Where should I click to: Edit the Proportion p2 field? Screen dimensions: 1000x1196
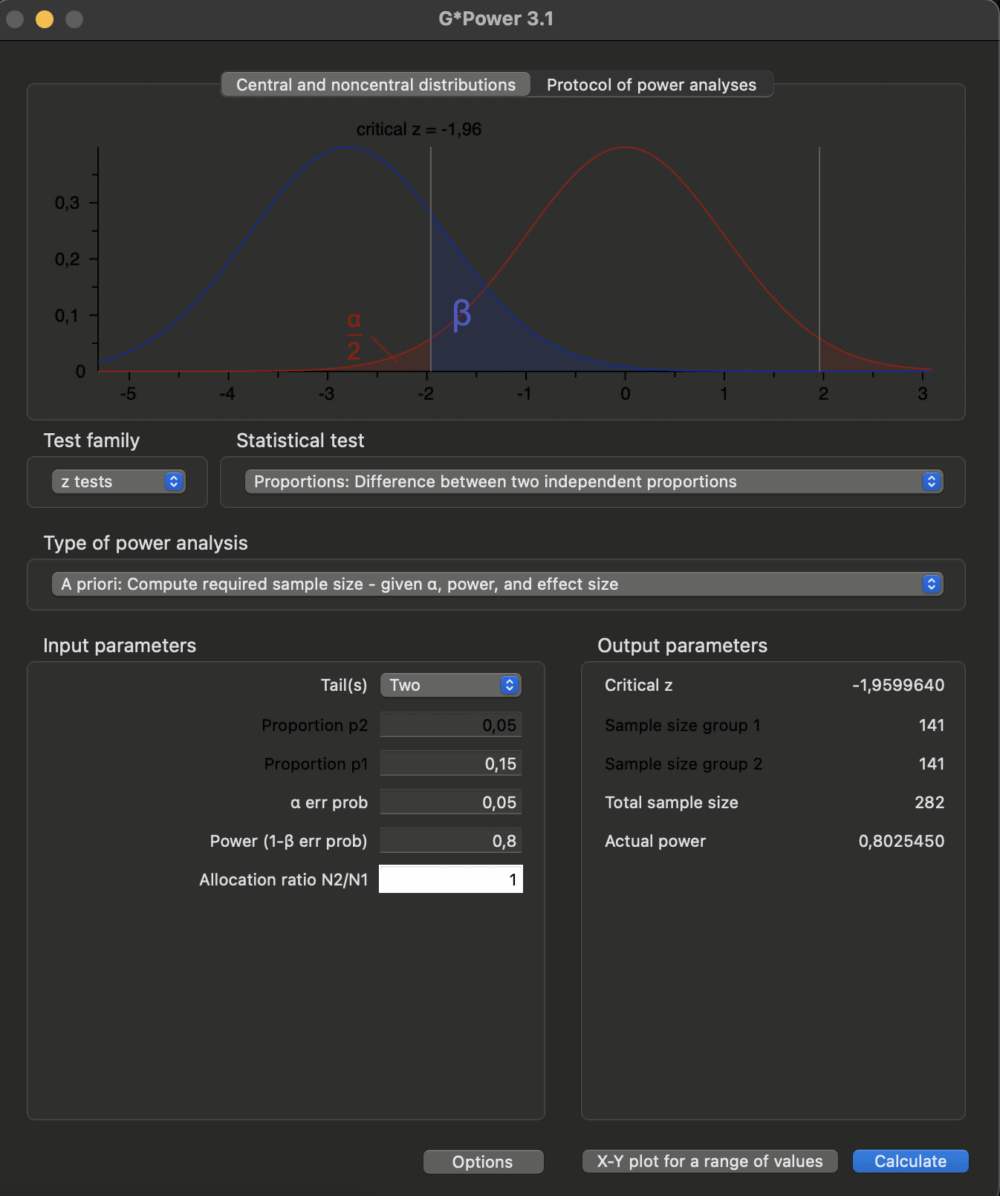[451, 725]
